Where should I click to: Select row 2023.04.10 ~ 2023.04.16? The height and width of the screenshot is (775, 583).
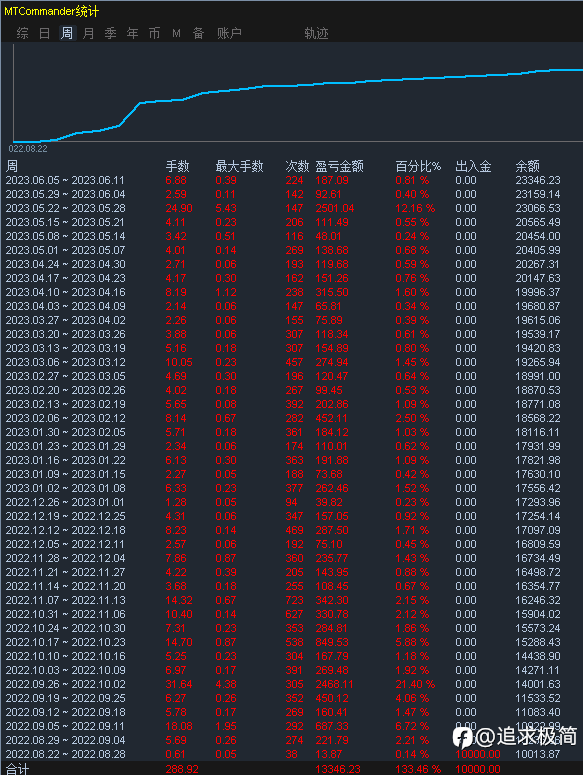tap(292, 292)
